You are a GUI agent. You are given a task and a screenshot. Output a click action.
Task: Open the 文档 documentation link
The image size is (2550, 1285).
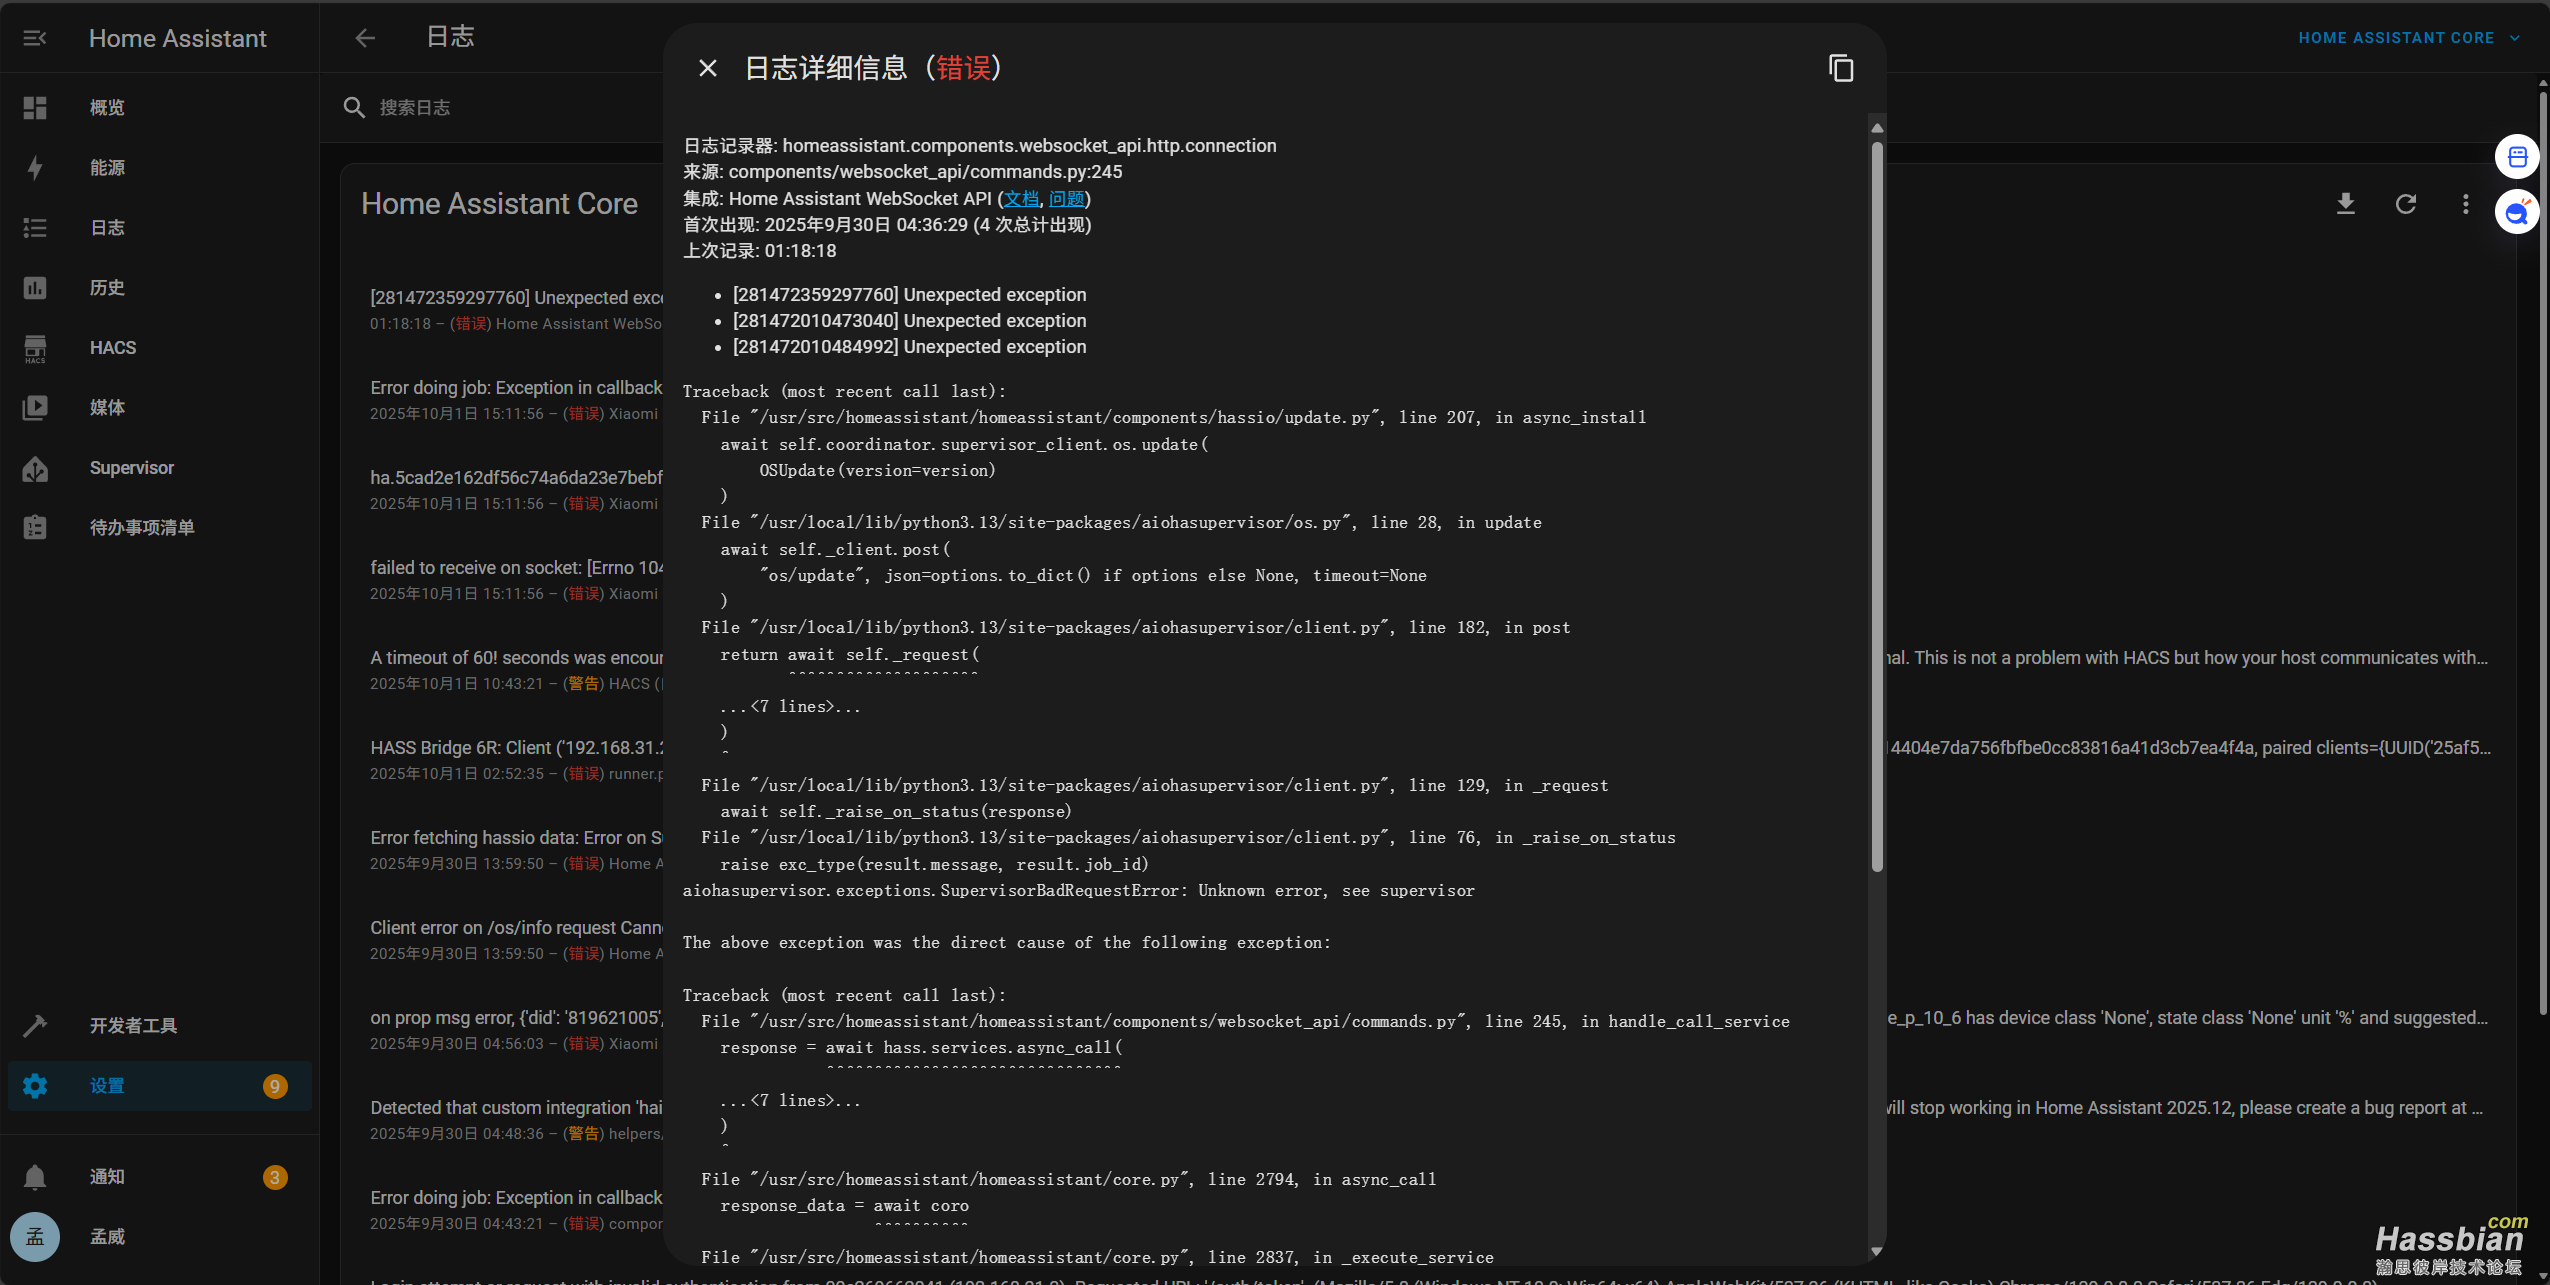pos(1021,199)
